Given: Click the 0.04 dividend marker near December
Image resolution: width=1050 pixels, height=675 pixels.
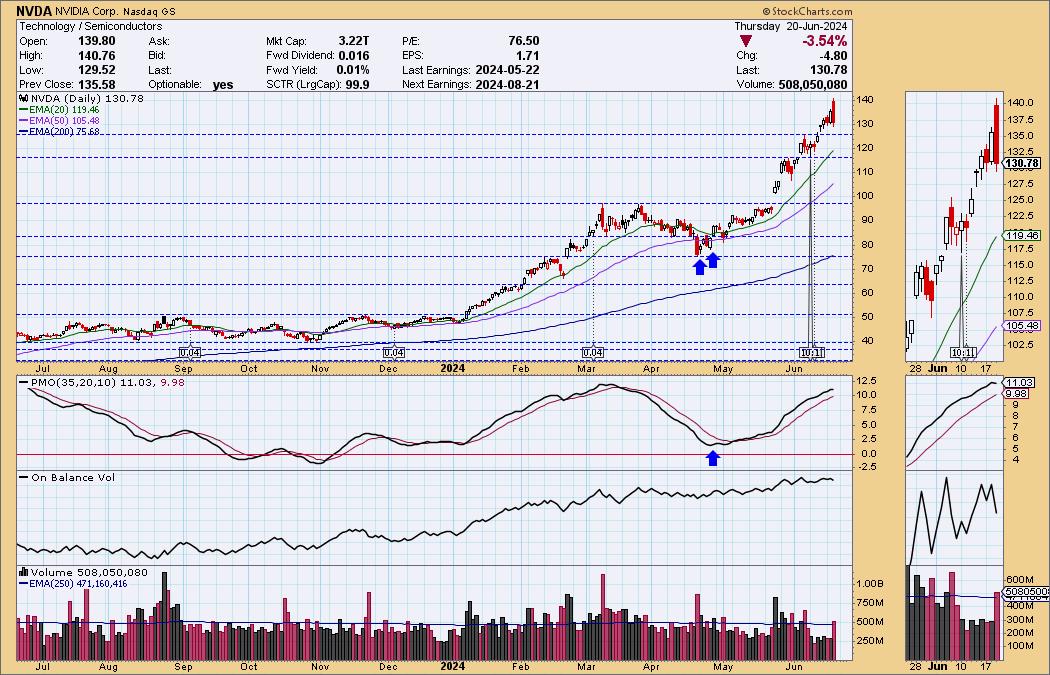Looking at the screenshot, I should point(393,352).
